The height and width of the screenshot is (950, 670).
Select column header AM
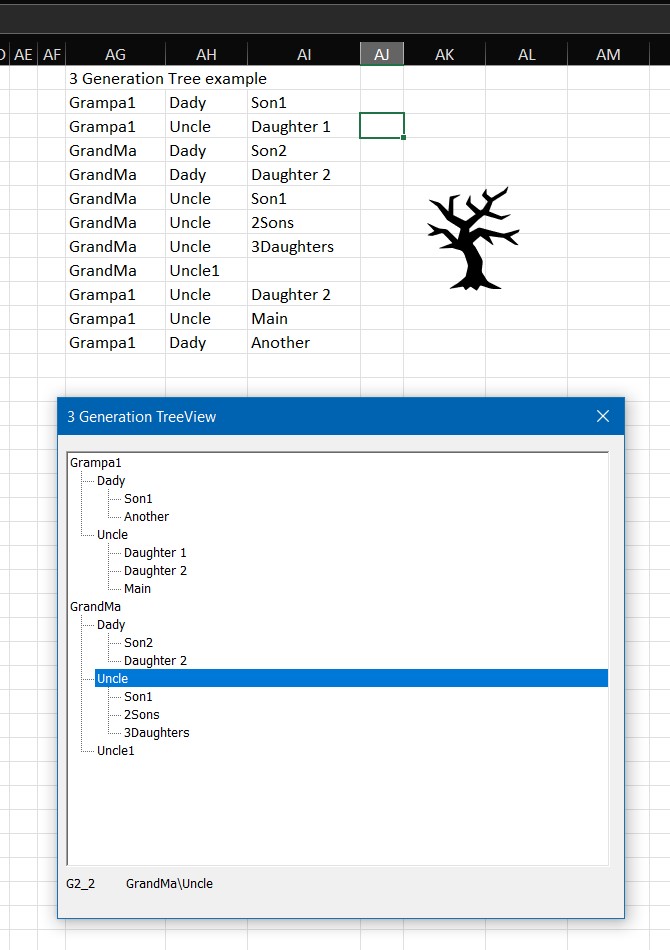608,55
